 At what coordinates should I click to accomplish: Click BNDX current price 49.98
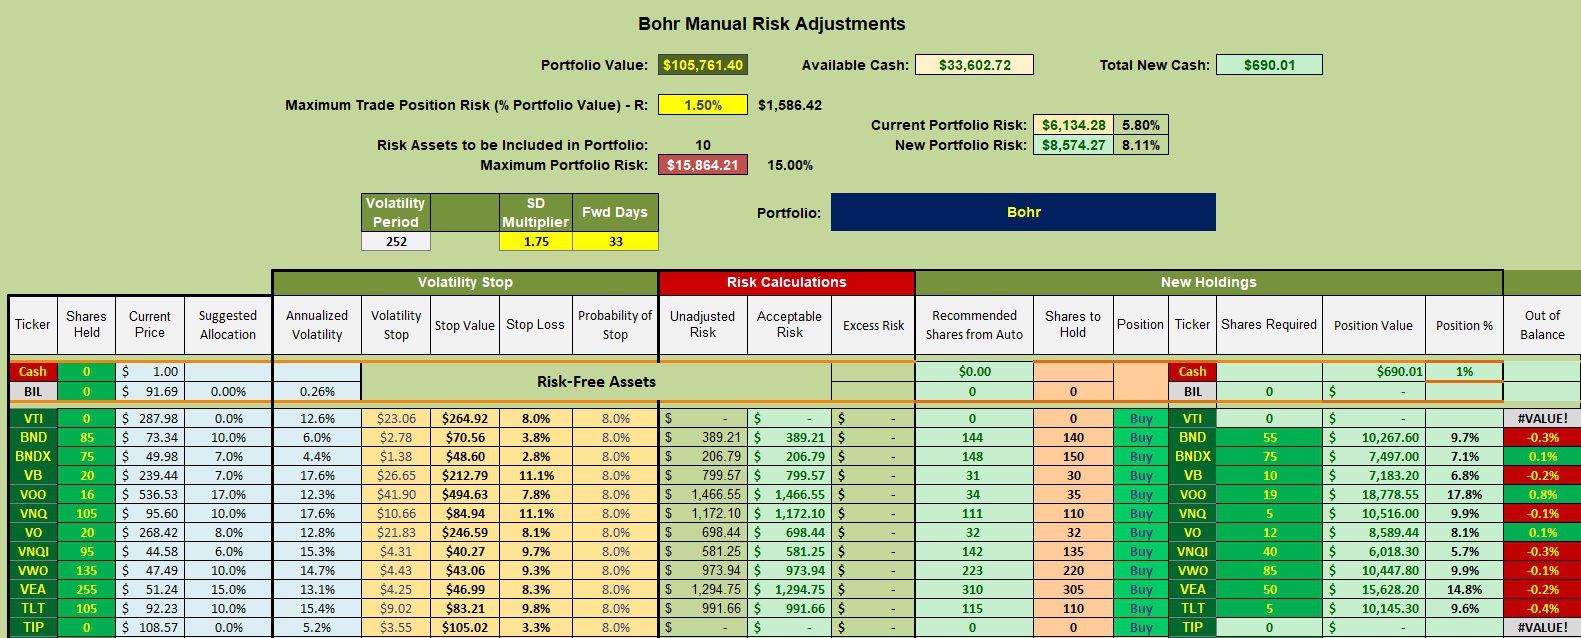tap(150, 456)
